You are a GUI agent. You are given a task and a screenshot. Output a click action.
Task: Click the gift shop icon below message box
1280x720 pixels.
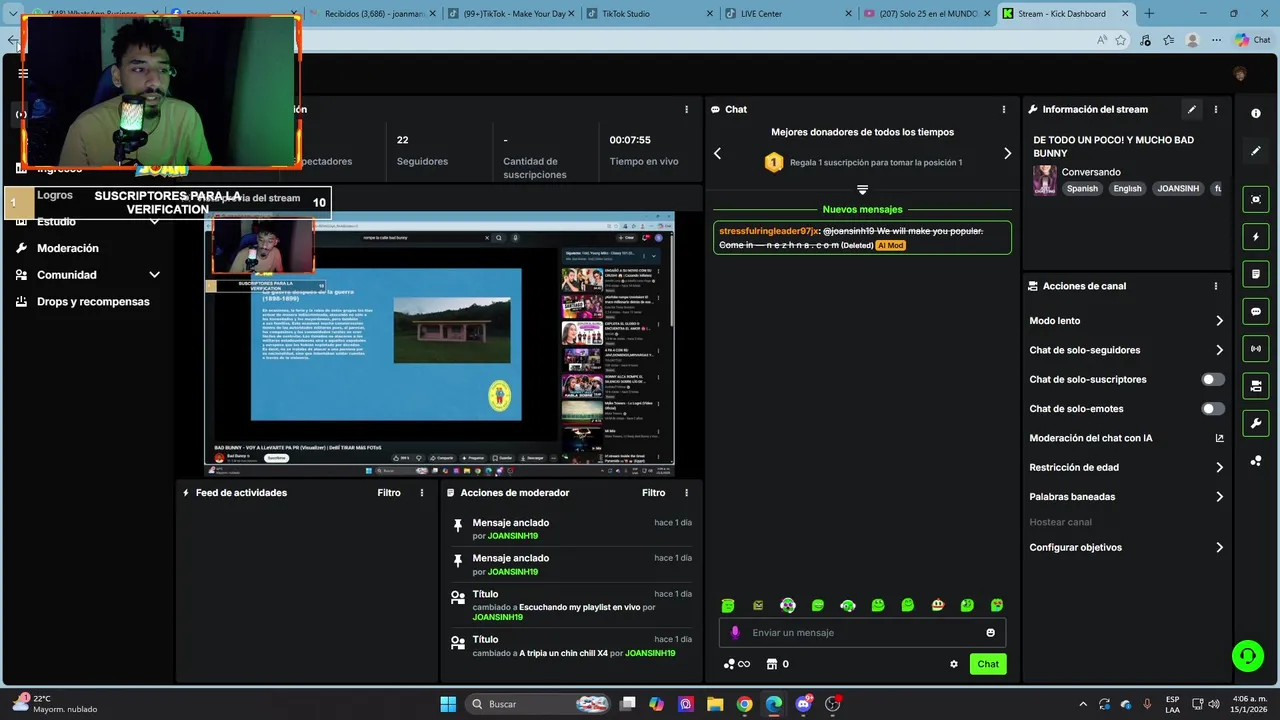click(771, 664)
